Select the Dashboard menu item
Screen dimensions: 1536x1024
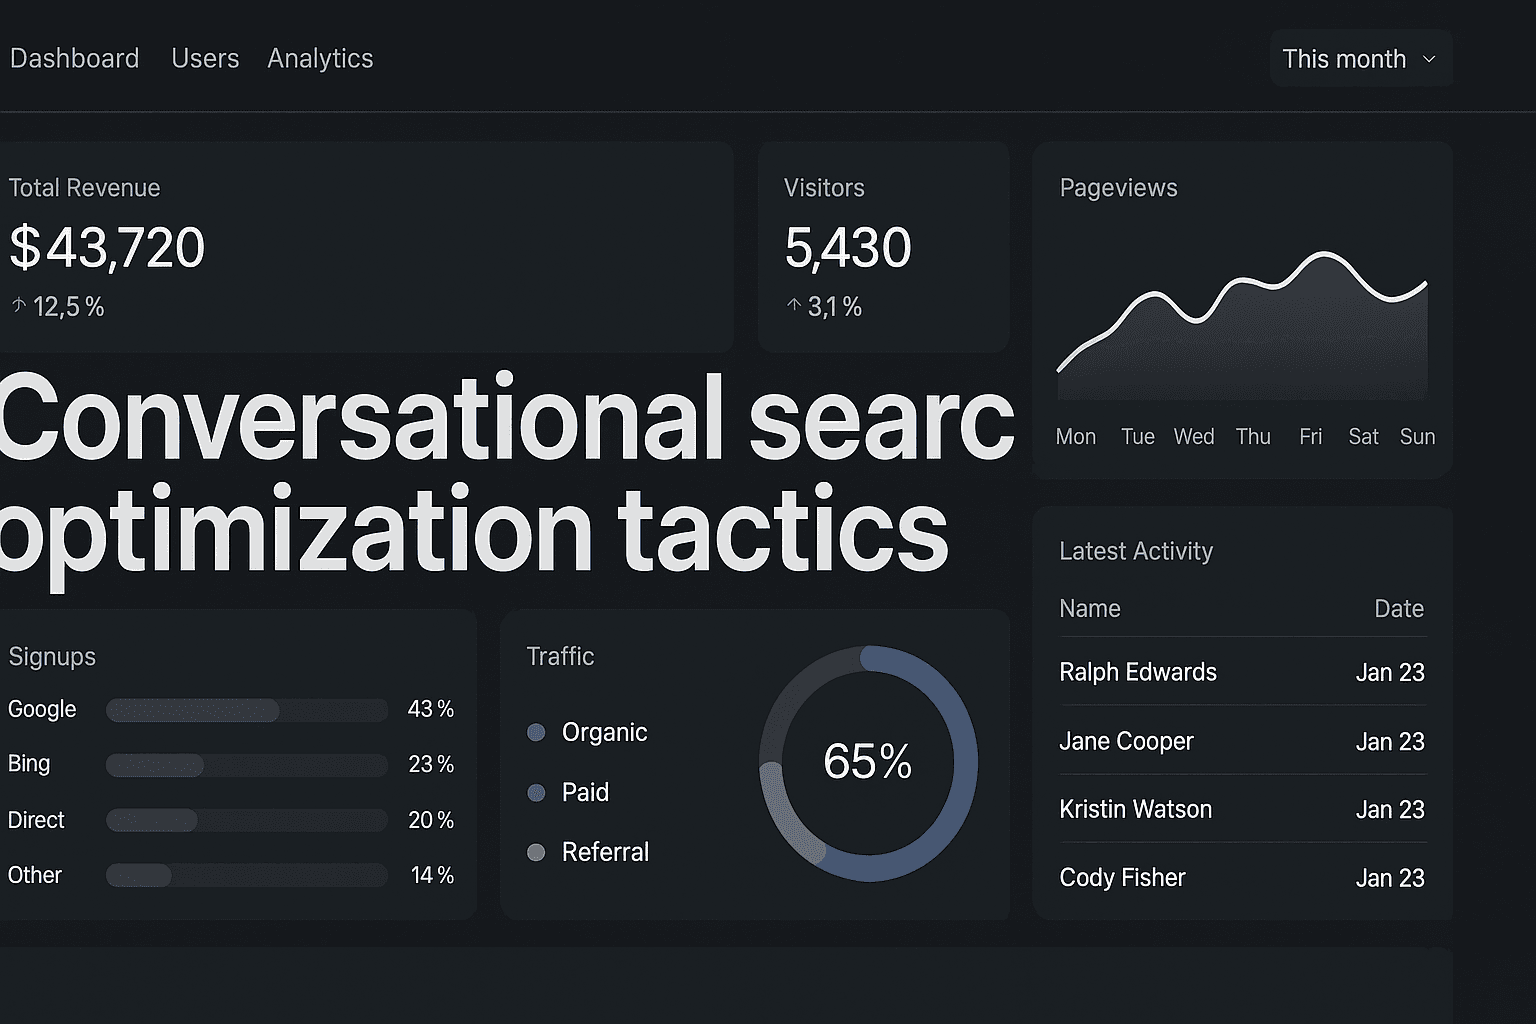(x=75, y=58)
